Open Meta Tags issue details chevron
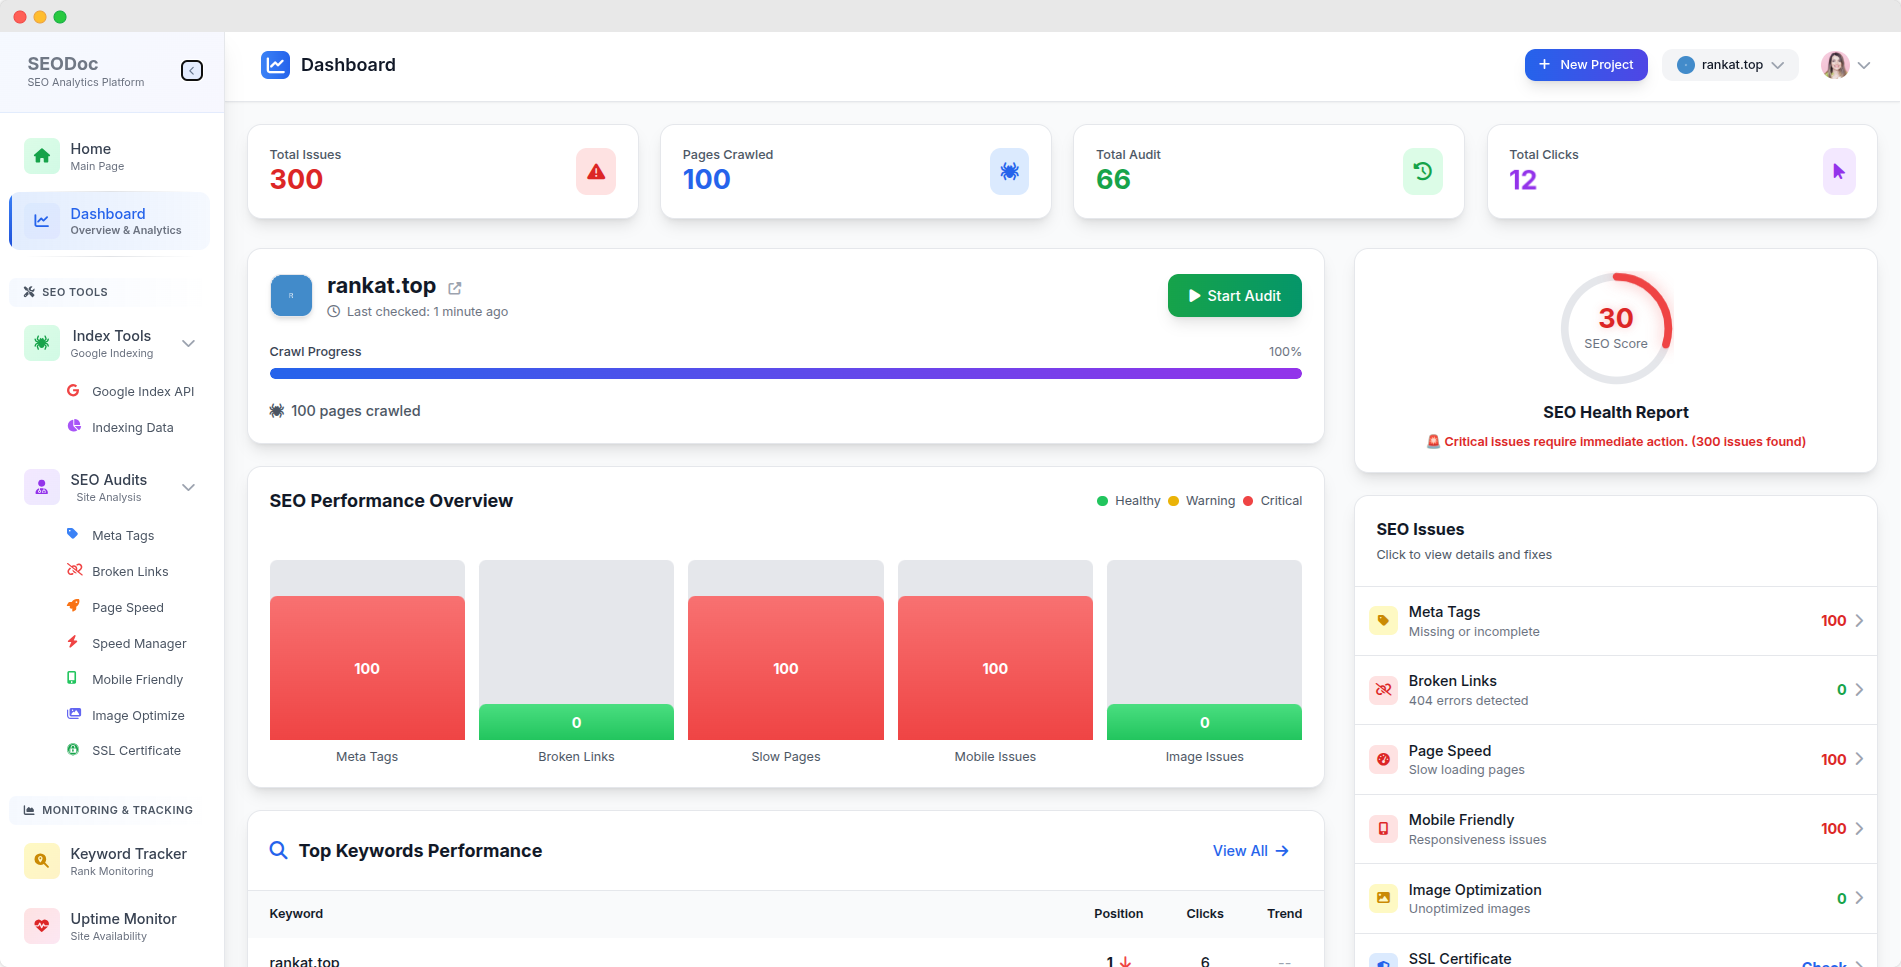Screen dimensions: 1901x967 click(x=1859, y=621)
